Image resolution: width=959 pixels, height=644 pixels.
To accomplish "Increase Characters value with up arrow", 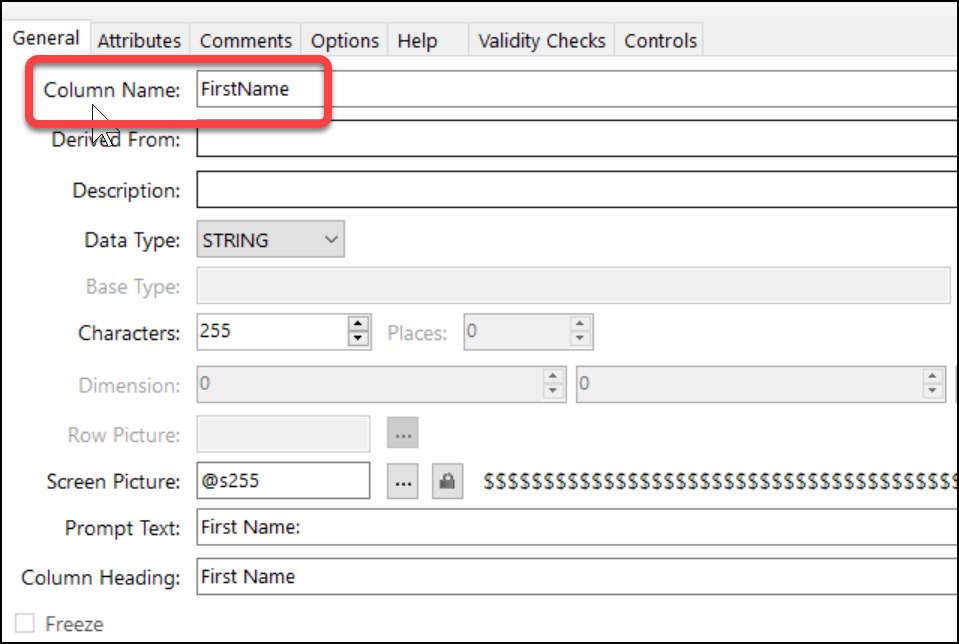I will coord(358,324).
